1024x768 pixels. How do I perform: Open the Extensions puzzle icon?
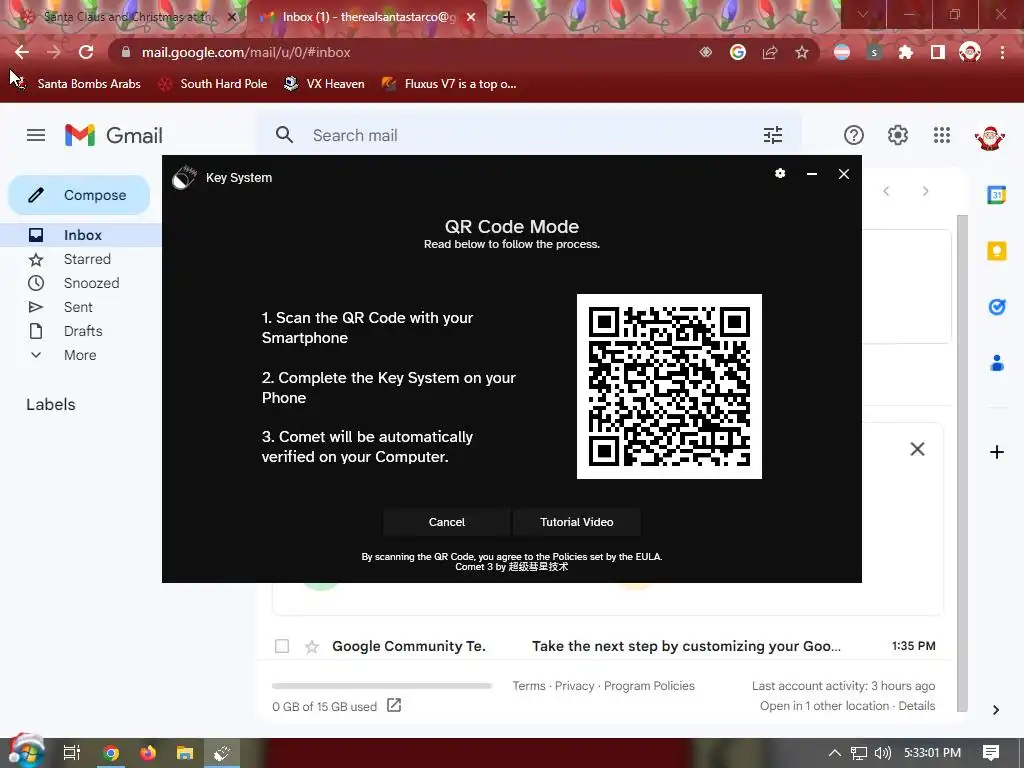click(x=906, y=52)
